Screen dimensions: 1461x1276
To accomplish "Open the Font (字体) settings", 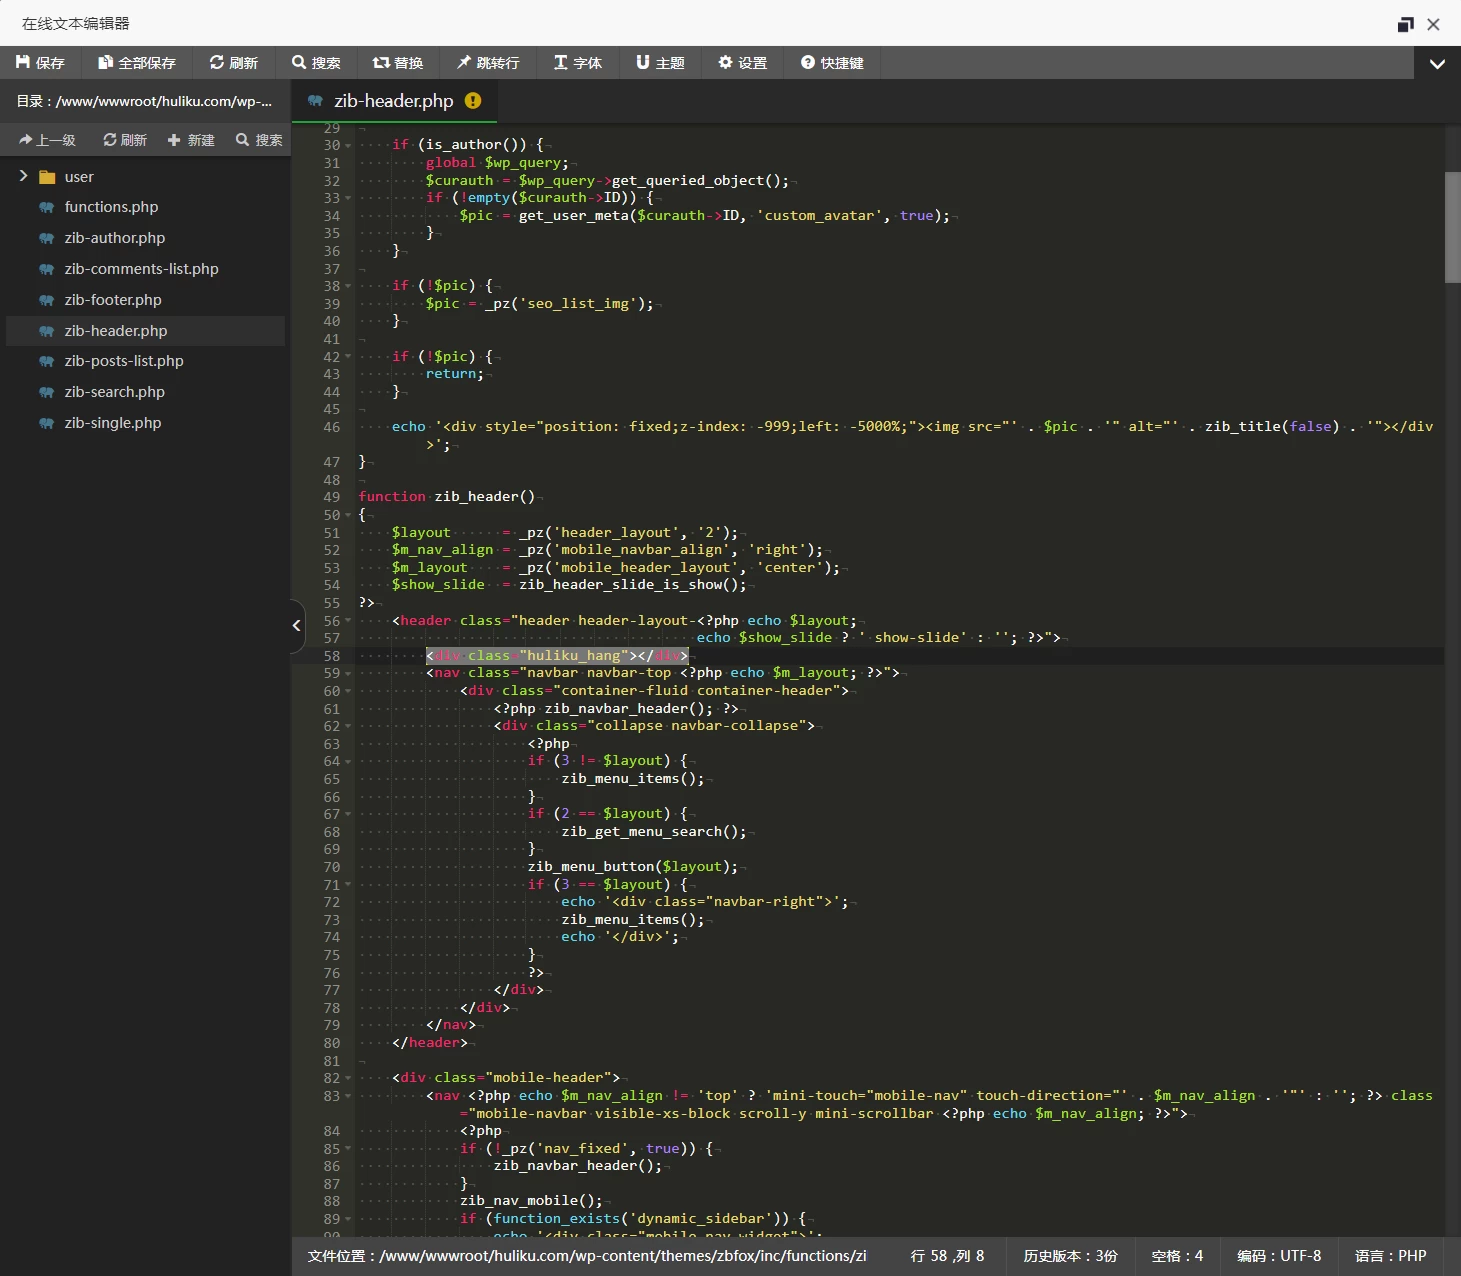I will tap(578, 63).
